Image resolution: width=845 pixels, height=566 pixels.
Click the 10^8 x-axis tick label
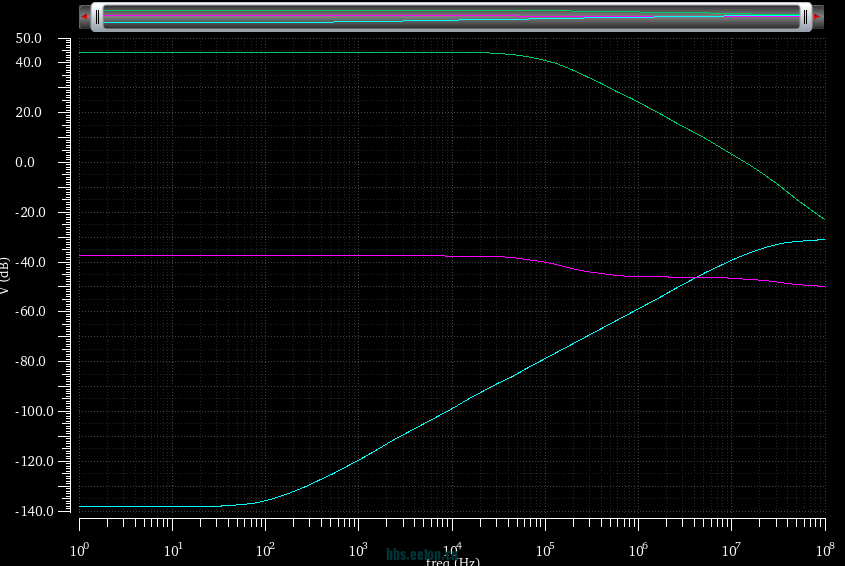pos(825,550)
